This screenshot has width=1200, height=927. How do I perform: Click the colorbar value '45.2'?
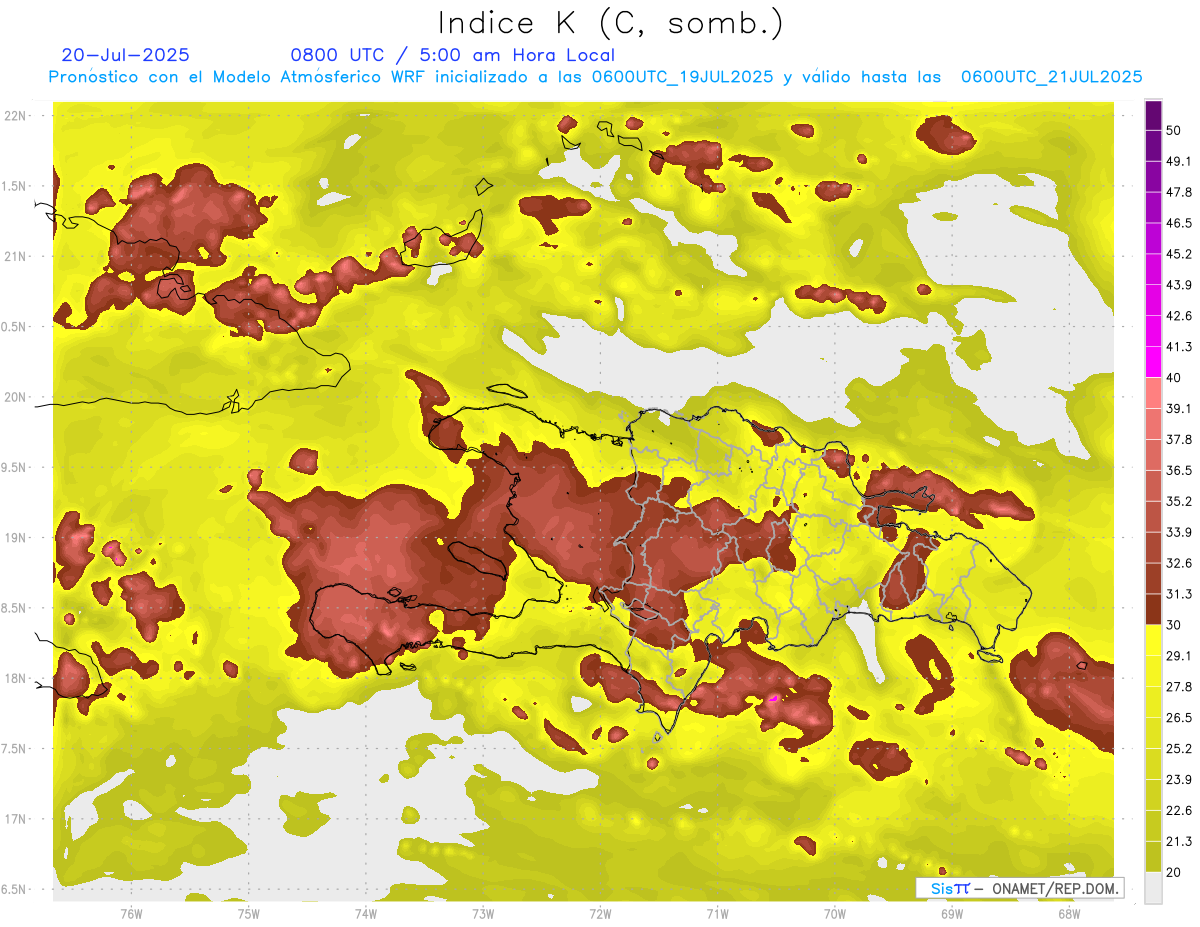click(1179, 254)
